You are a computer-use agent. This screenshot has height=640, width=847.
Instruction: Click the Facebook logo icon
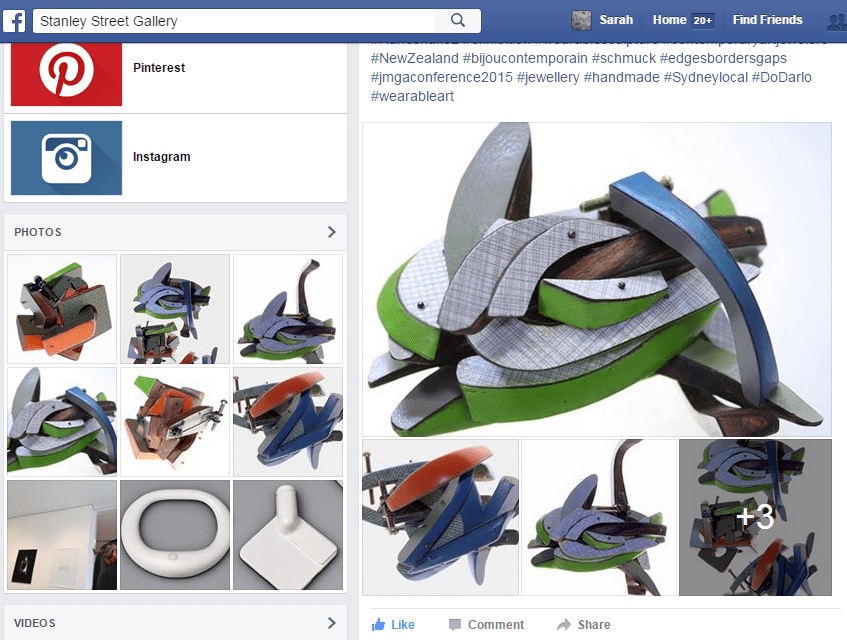click(x=13, y=20)
